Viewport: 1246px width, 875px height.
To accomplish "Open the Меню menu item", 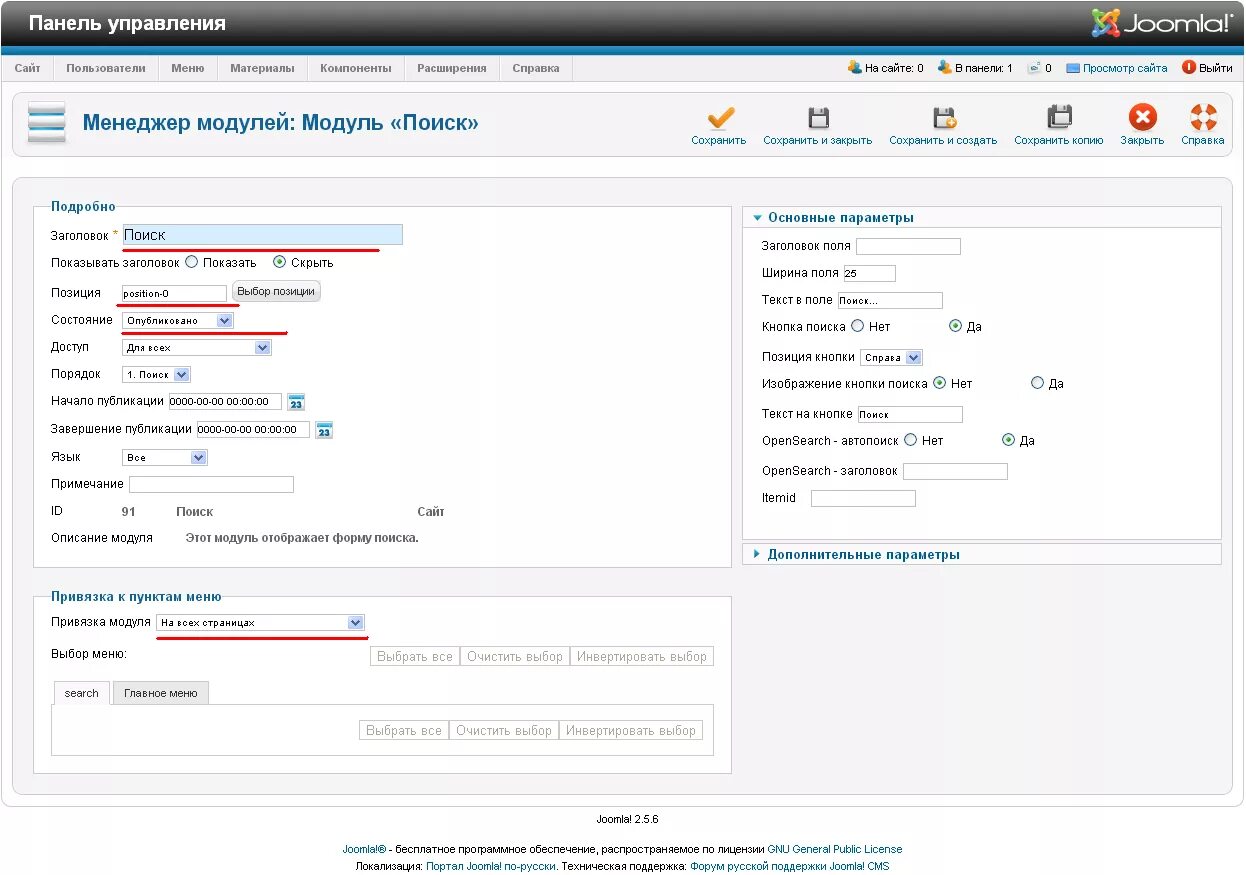I will (188, 68).
